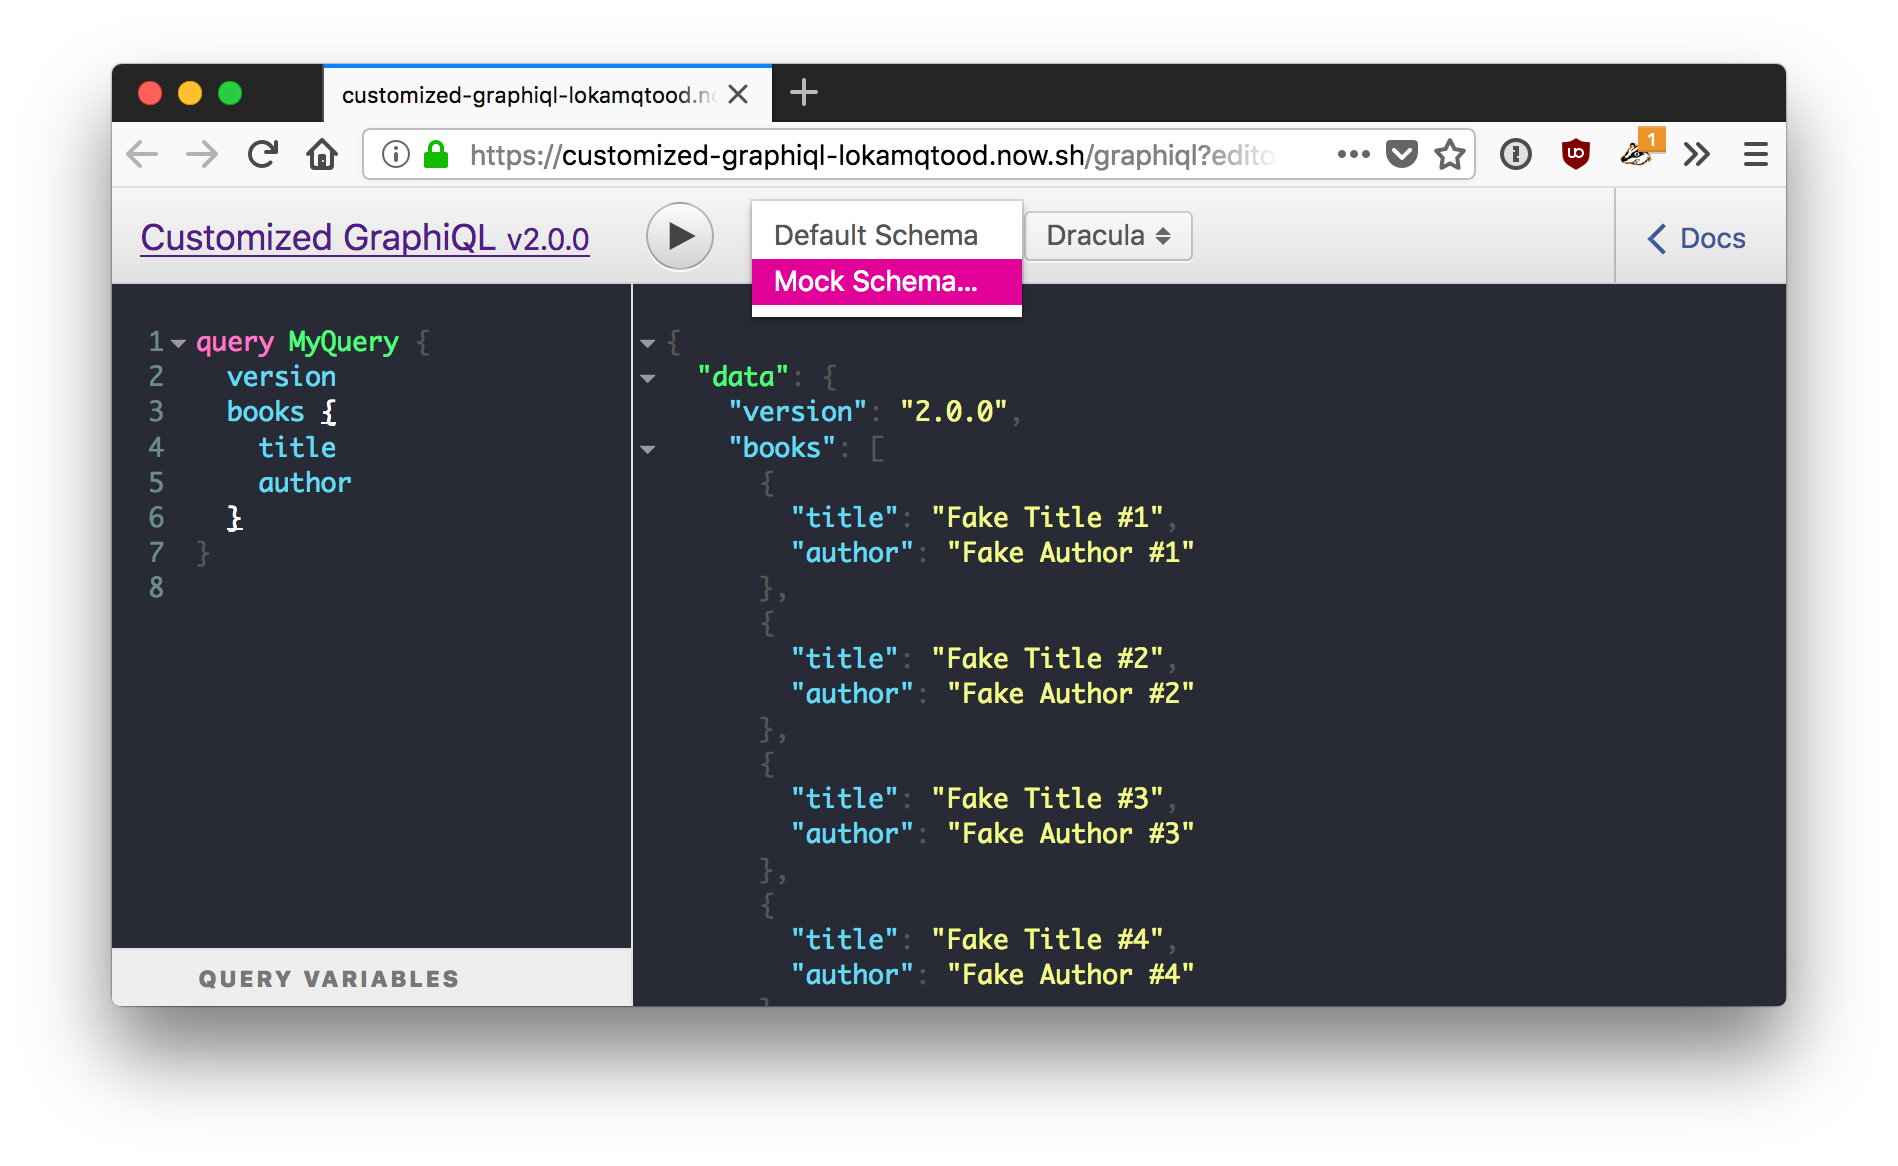Run the query with the play button
This screenshot has height=1166, width=1898.
679,237
